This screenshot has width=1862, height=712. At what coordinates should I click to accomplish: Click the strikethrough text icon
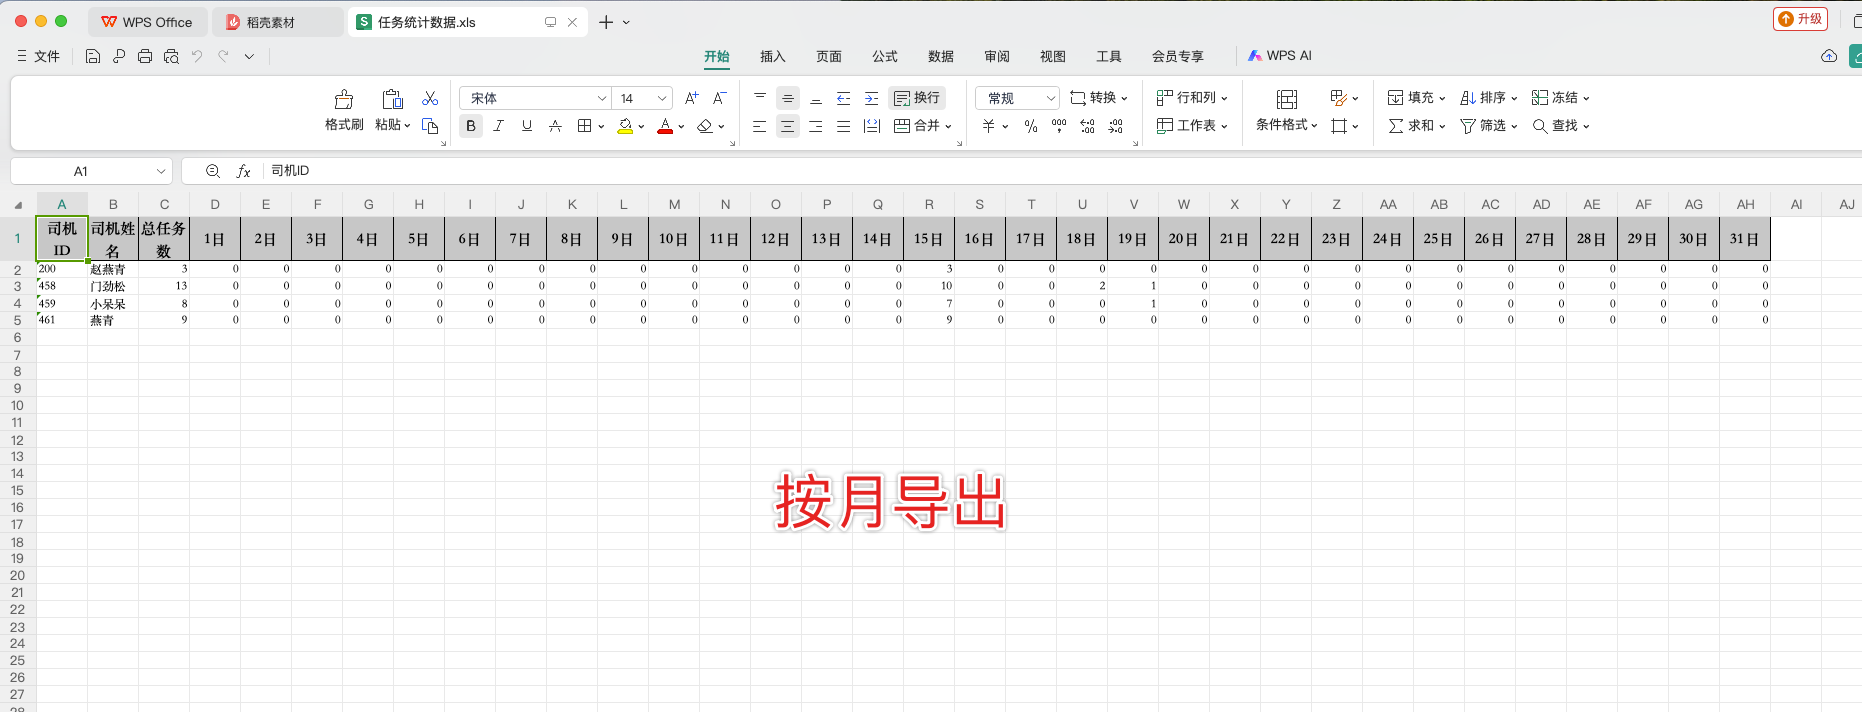click(555, 126)
